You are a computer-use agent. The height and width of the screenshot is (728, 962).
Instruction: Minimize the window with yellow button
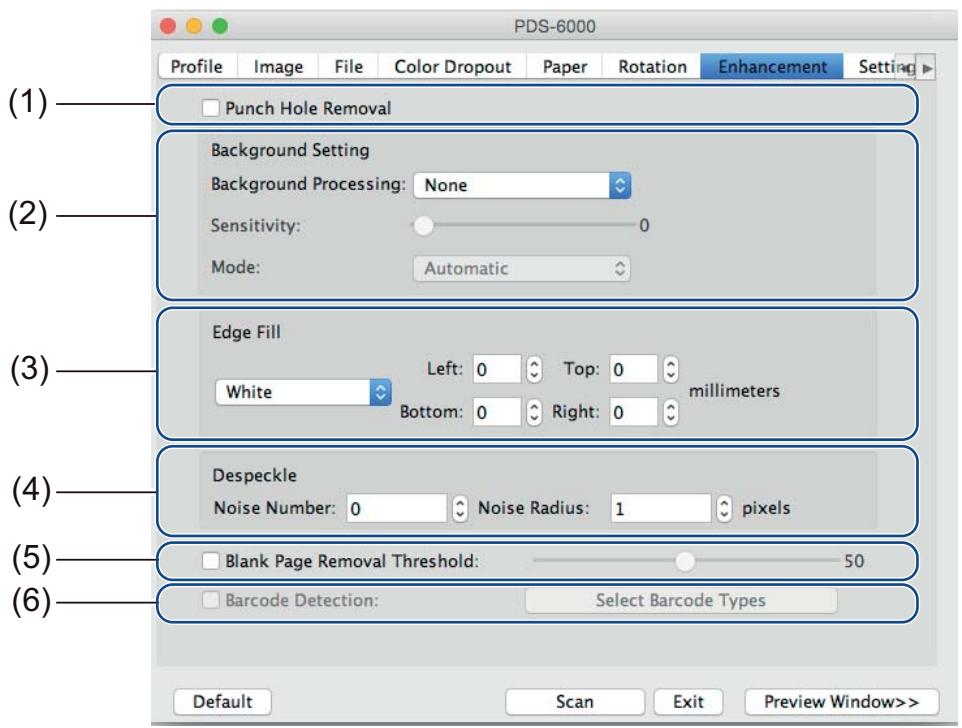(x=194, y=26)
